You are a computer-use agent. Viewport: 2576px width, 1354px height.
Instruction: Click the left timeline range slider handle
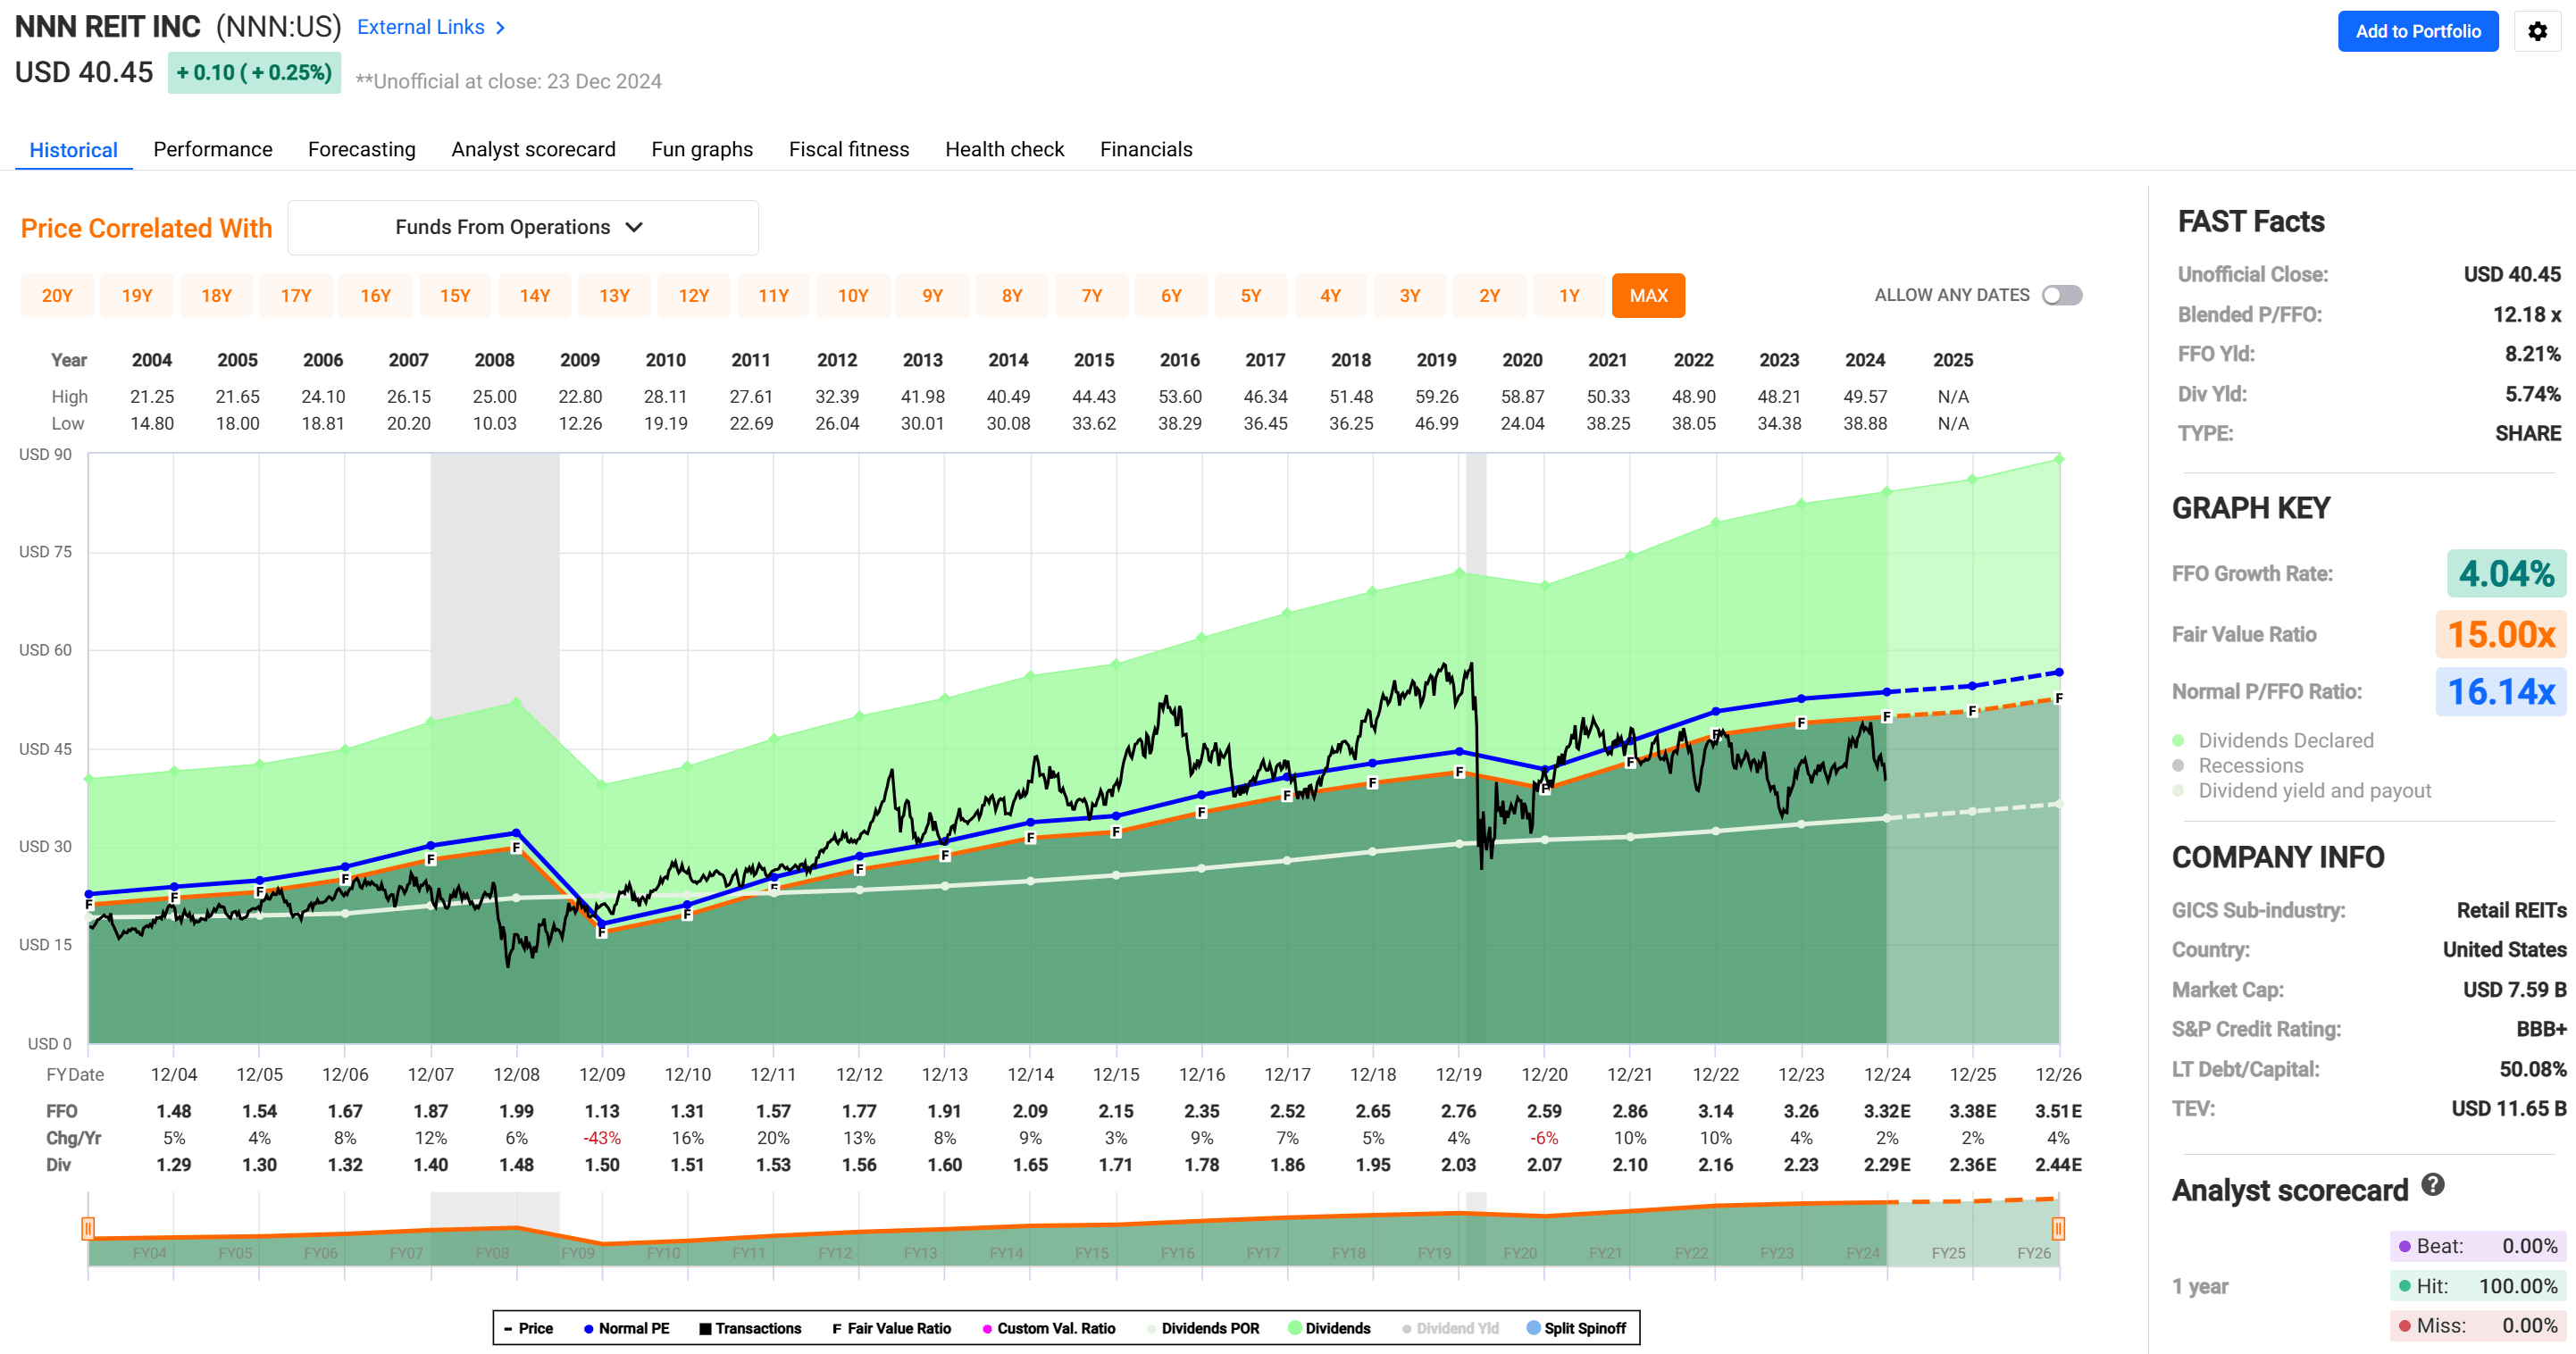tap(89, 1228)
